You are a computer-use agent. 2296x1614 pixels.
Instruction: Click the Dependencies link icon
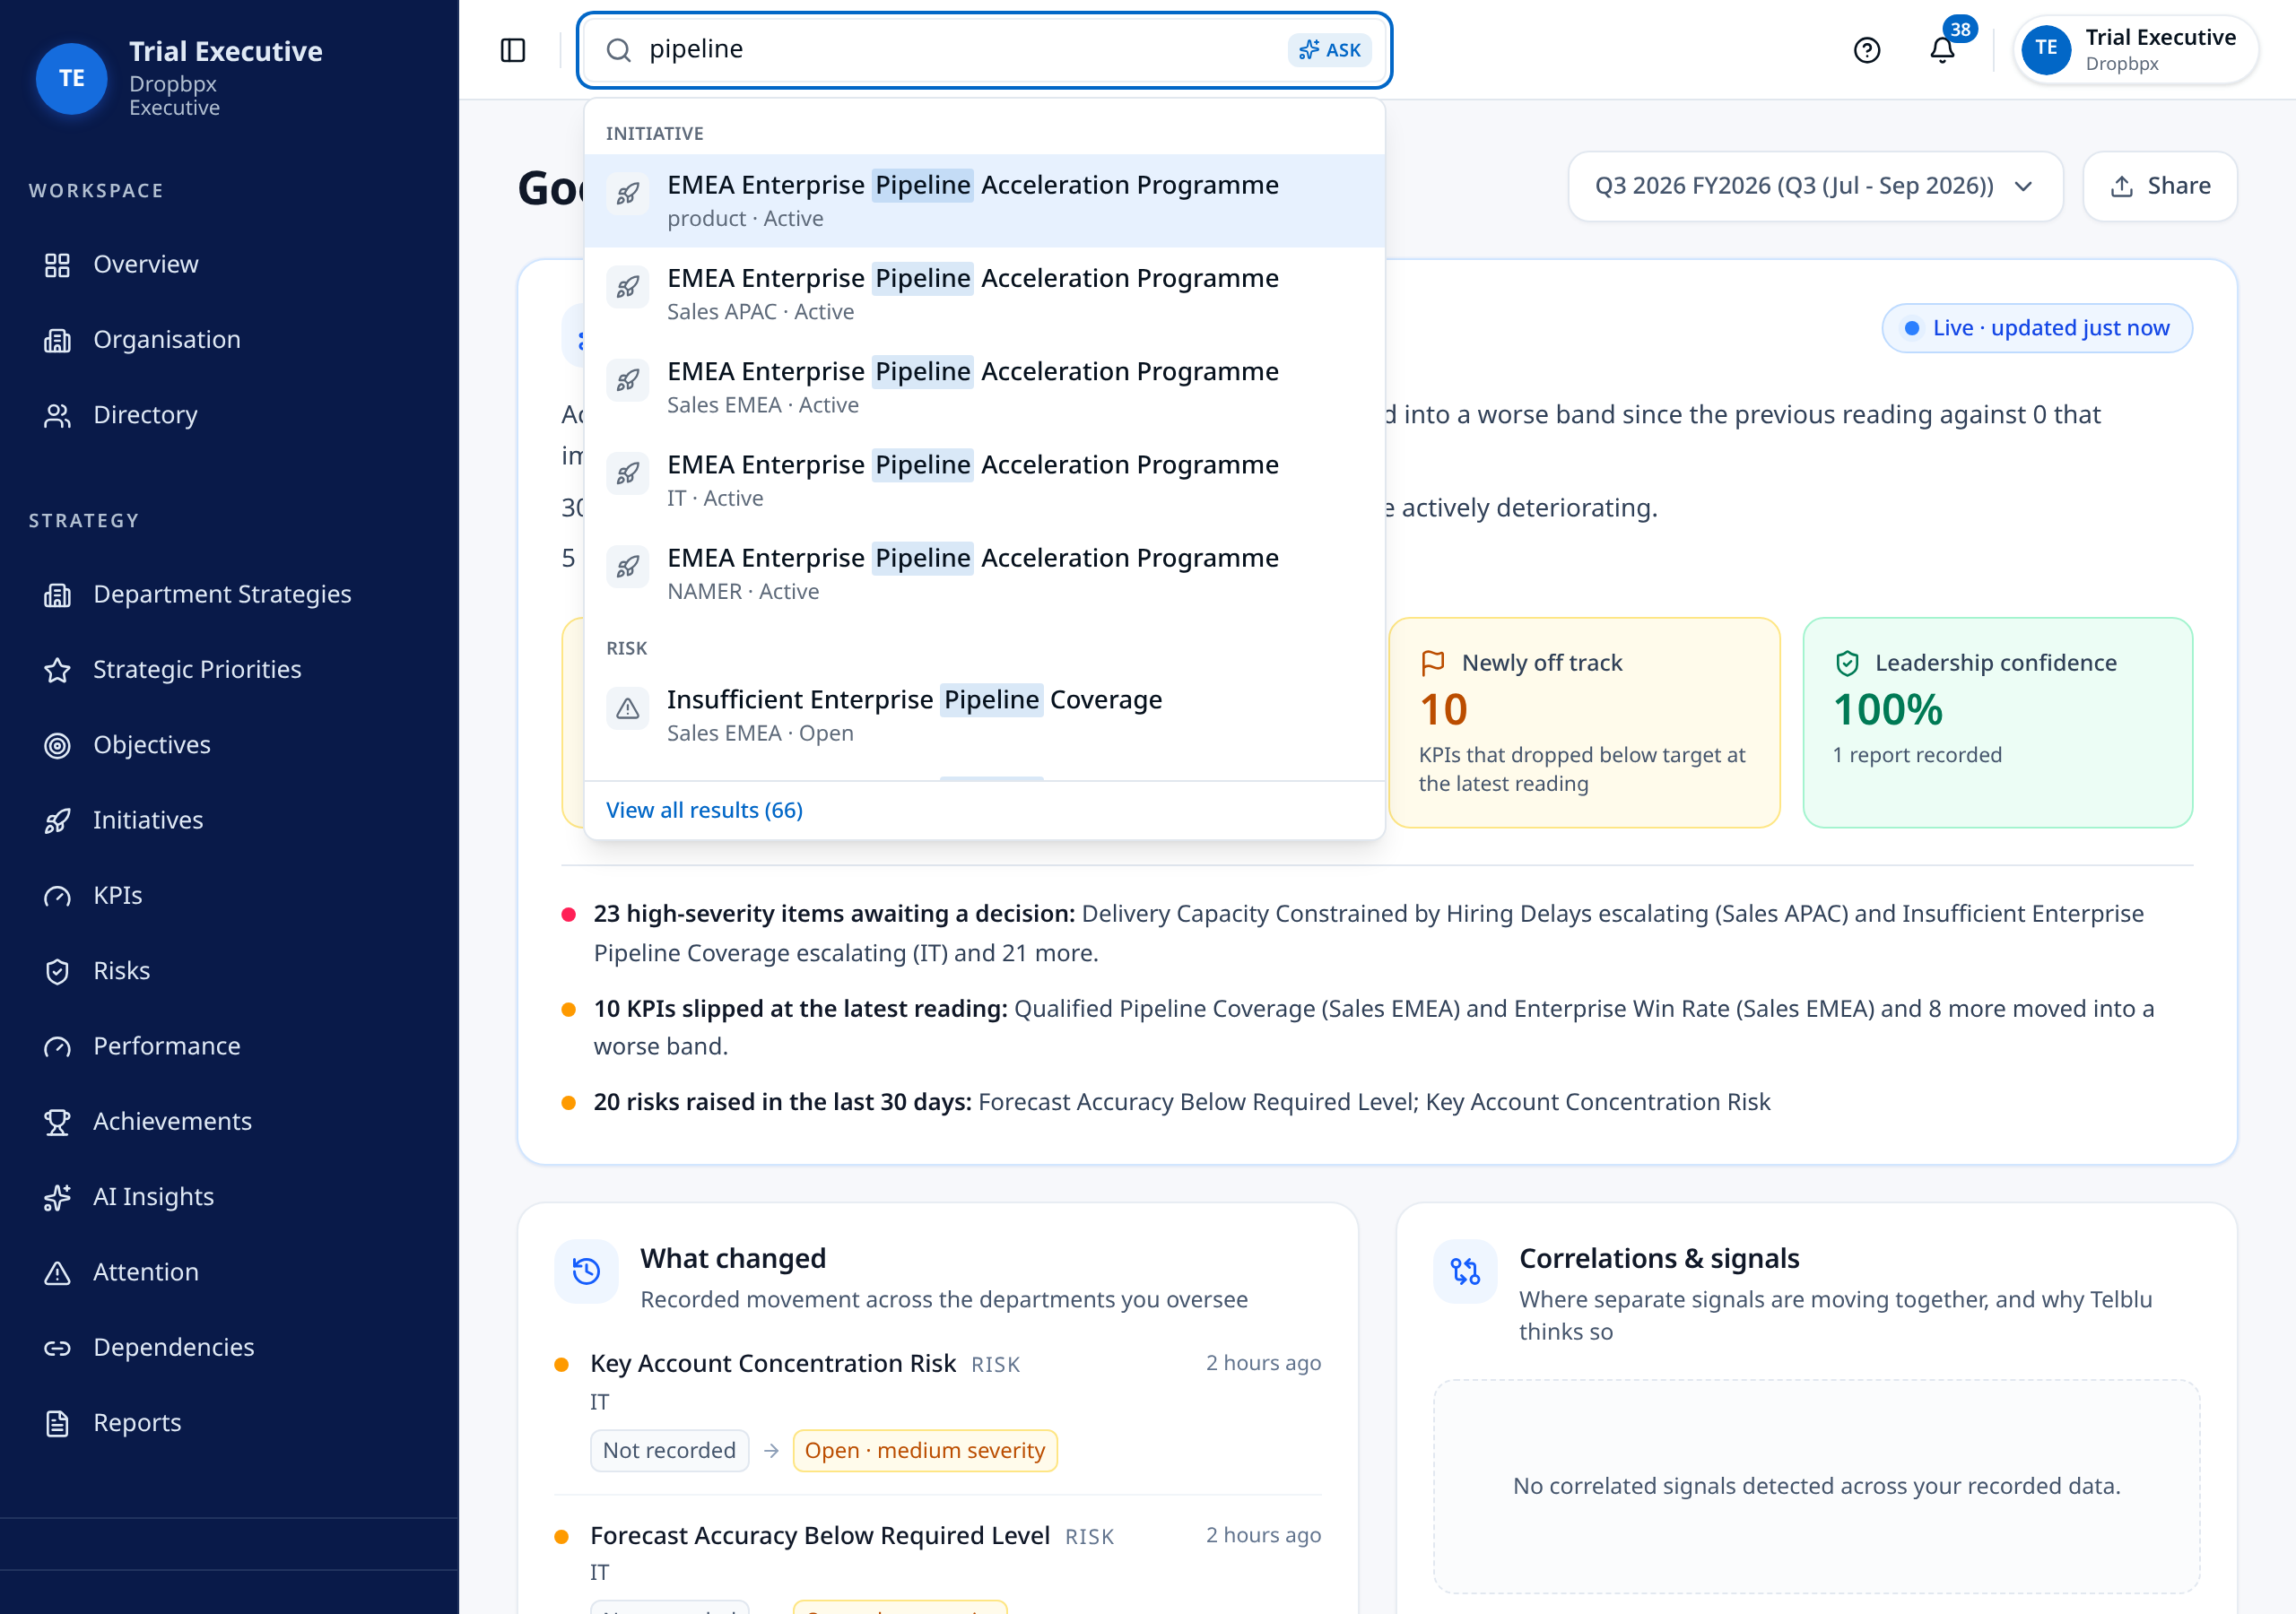point(57,1348)
